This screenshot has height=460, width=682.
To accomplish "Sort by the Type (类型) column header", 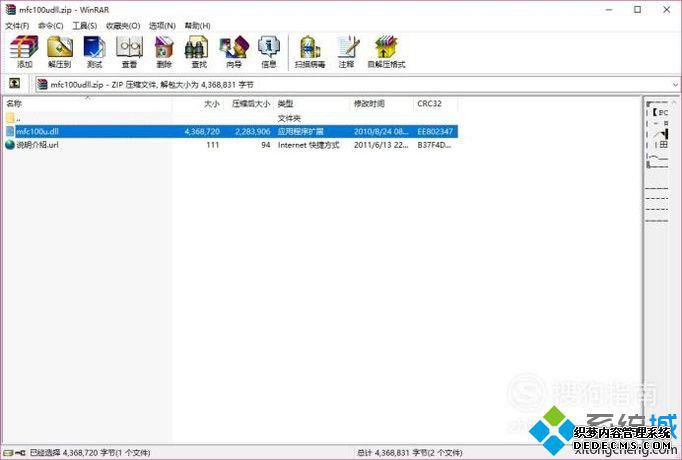I will click(312, 103).
